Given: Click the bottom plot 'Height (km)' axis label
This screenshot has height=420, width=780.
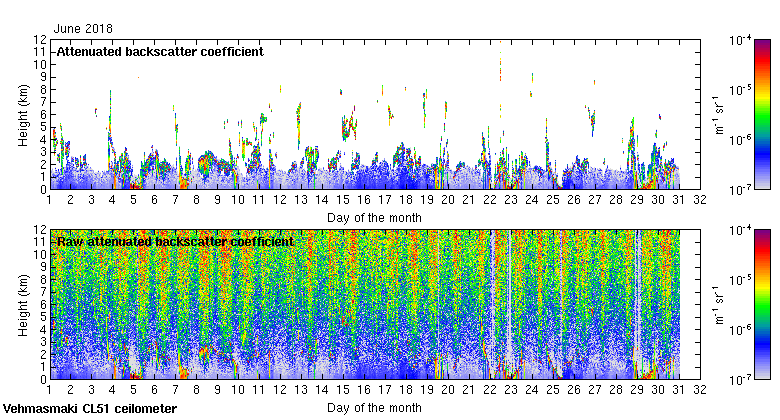Looking at the screenshot, I should coord(23,306).
